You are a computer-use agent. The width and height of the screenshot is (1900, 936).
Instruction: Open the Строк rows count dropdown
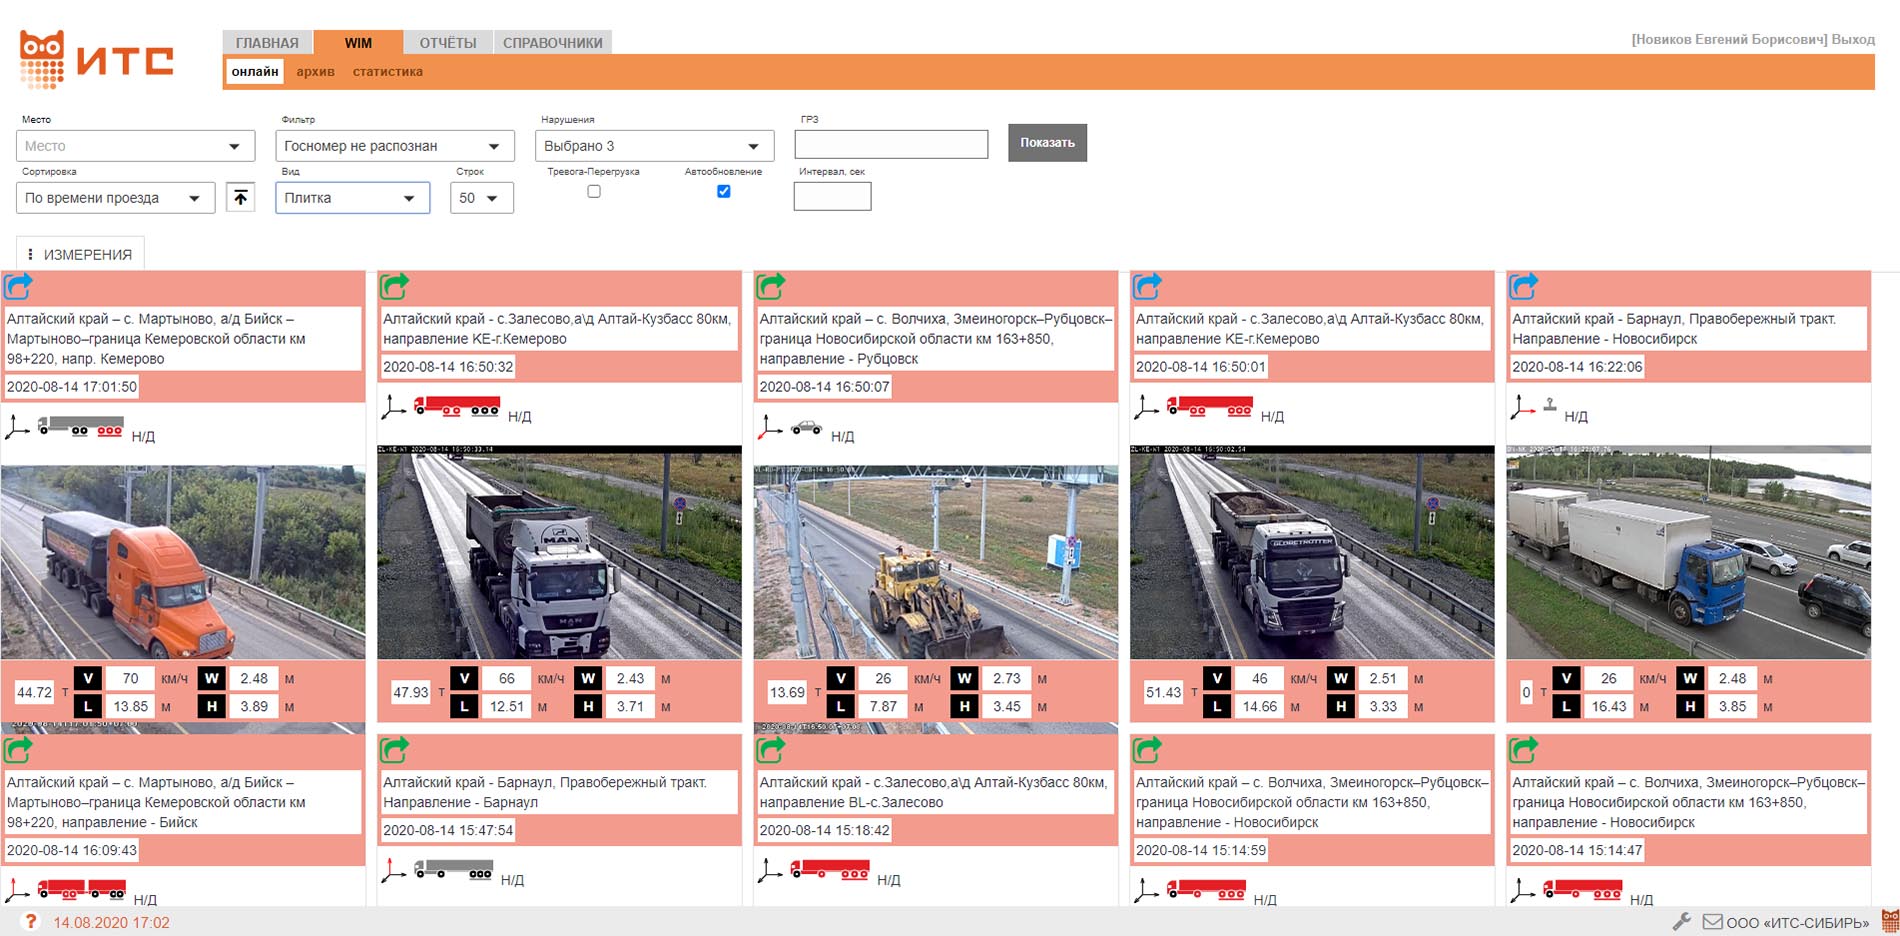(x=480, y=198)
